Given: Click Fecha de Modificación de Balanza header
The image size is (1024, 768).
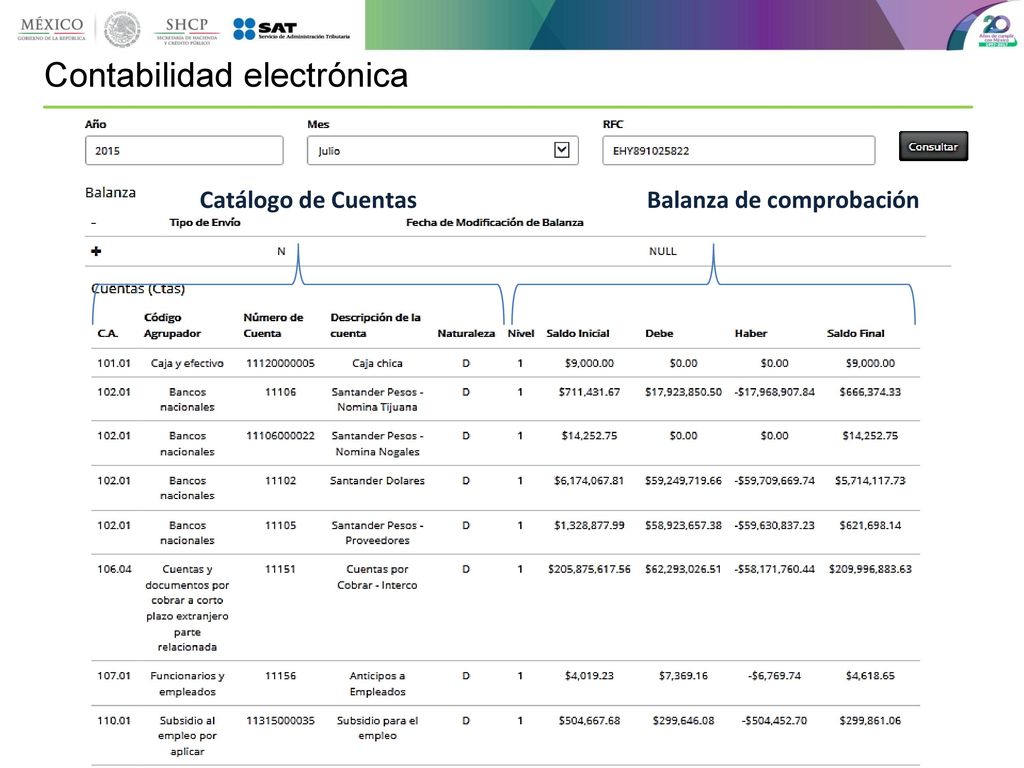Looking at the screenshot, I should 494,223.
